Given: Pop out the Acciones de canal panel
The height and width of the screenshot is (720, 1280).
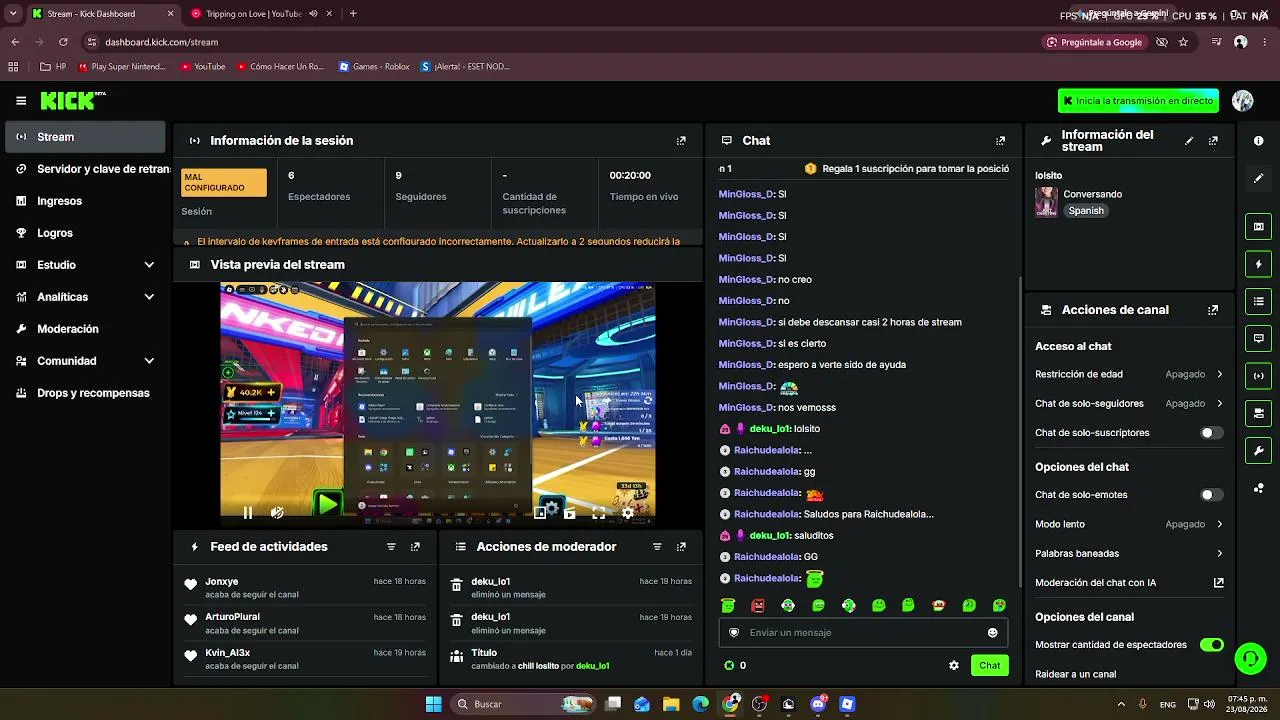Looking at the screenshot, I should pos(1213,310).
